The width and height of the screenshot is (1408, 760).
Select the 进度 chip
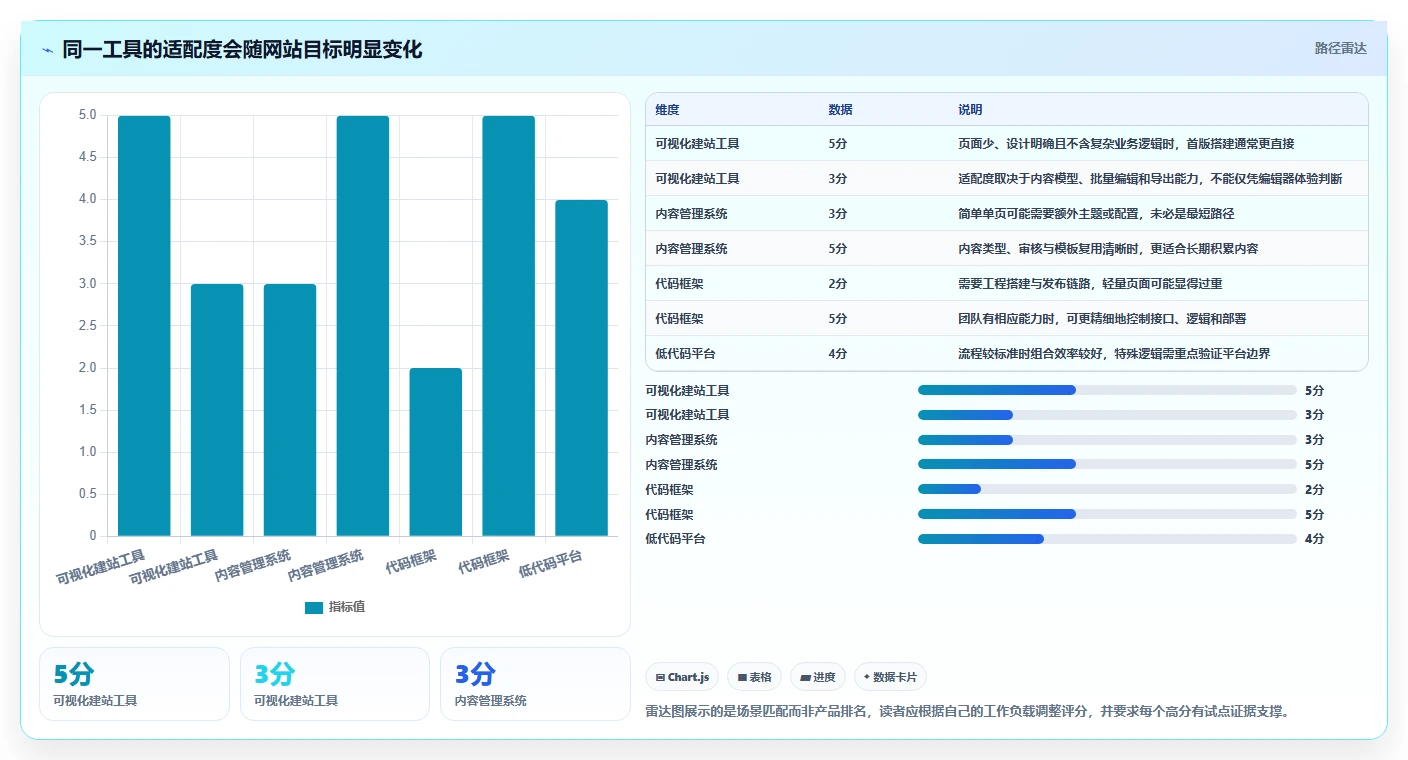(x=817, y=677)
